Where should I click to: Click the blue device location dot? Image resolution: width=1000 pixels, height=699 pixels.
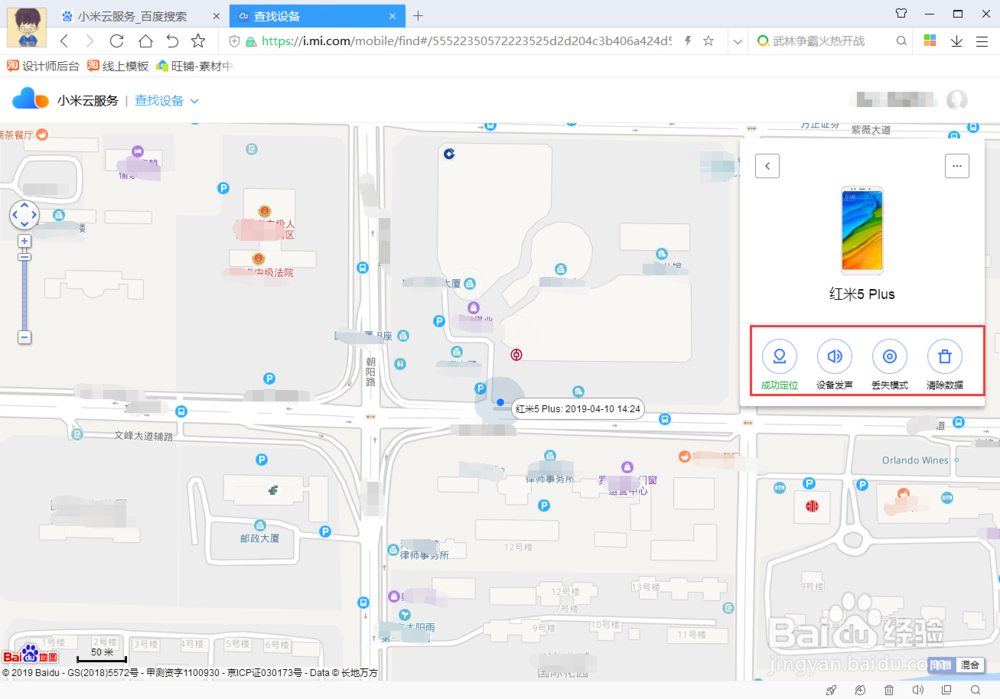pos(501,402)
